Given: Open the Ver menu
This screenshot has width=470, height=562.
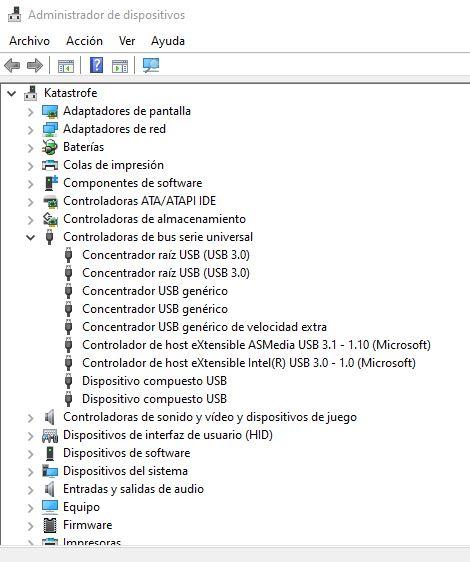Looking at the screenshot, I should coord(127,41).
